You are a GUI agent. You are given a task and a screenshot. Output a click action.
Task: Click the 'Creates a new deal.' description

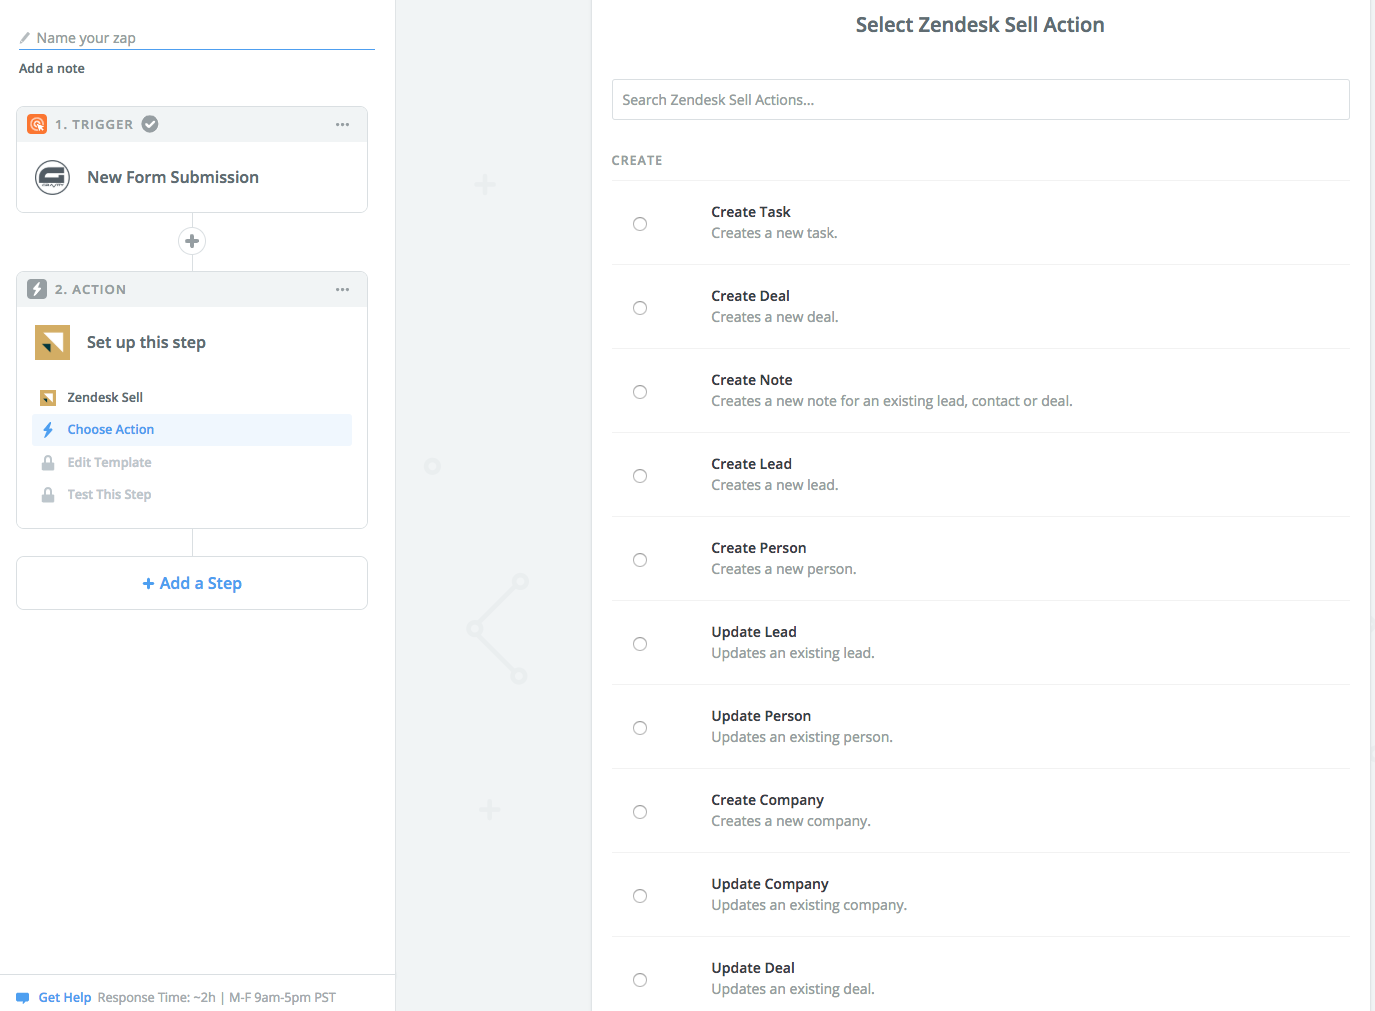(775, 317)
